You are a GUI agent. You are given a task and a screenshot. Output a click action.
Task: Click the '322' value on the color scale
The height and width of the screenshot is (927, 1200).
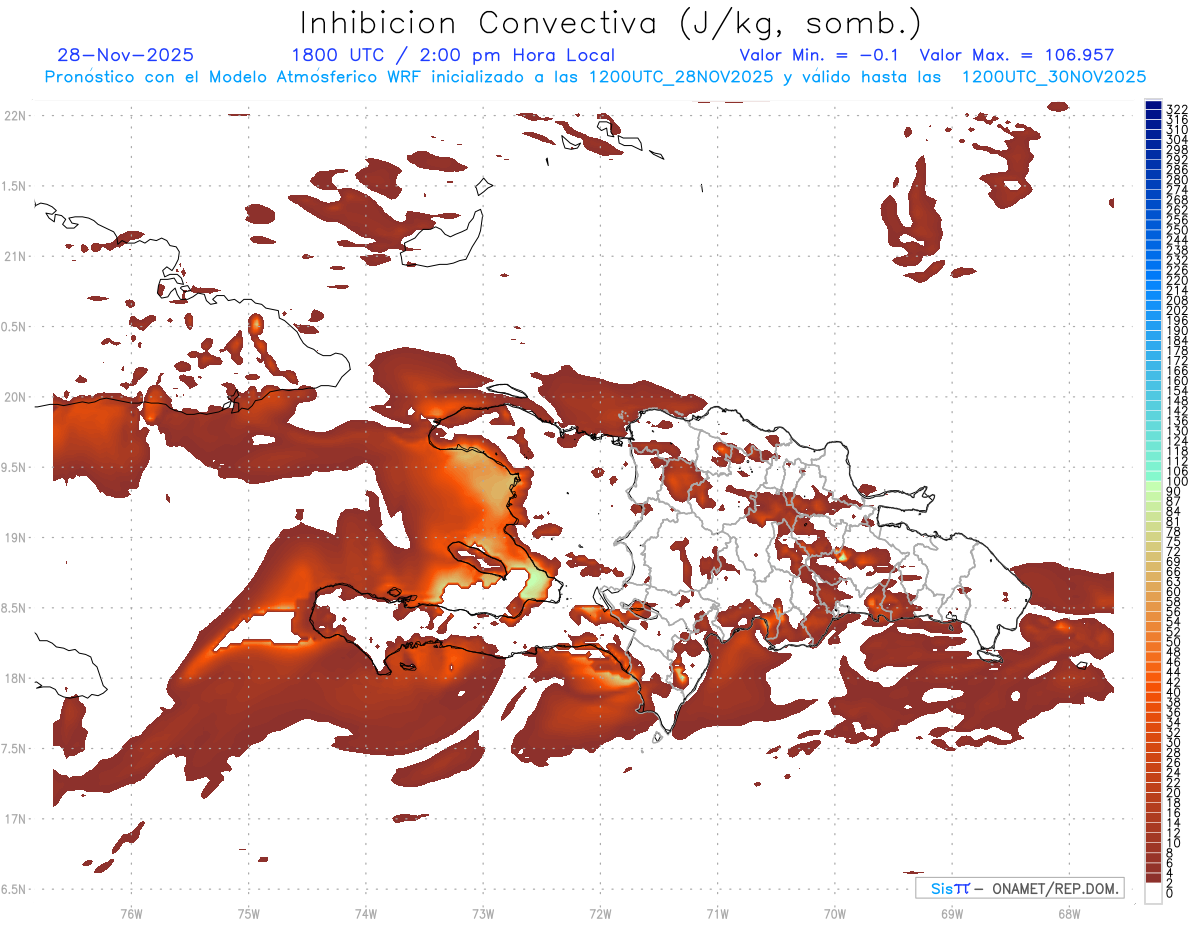click(x=1176, y=109)
